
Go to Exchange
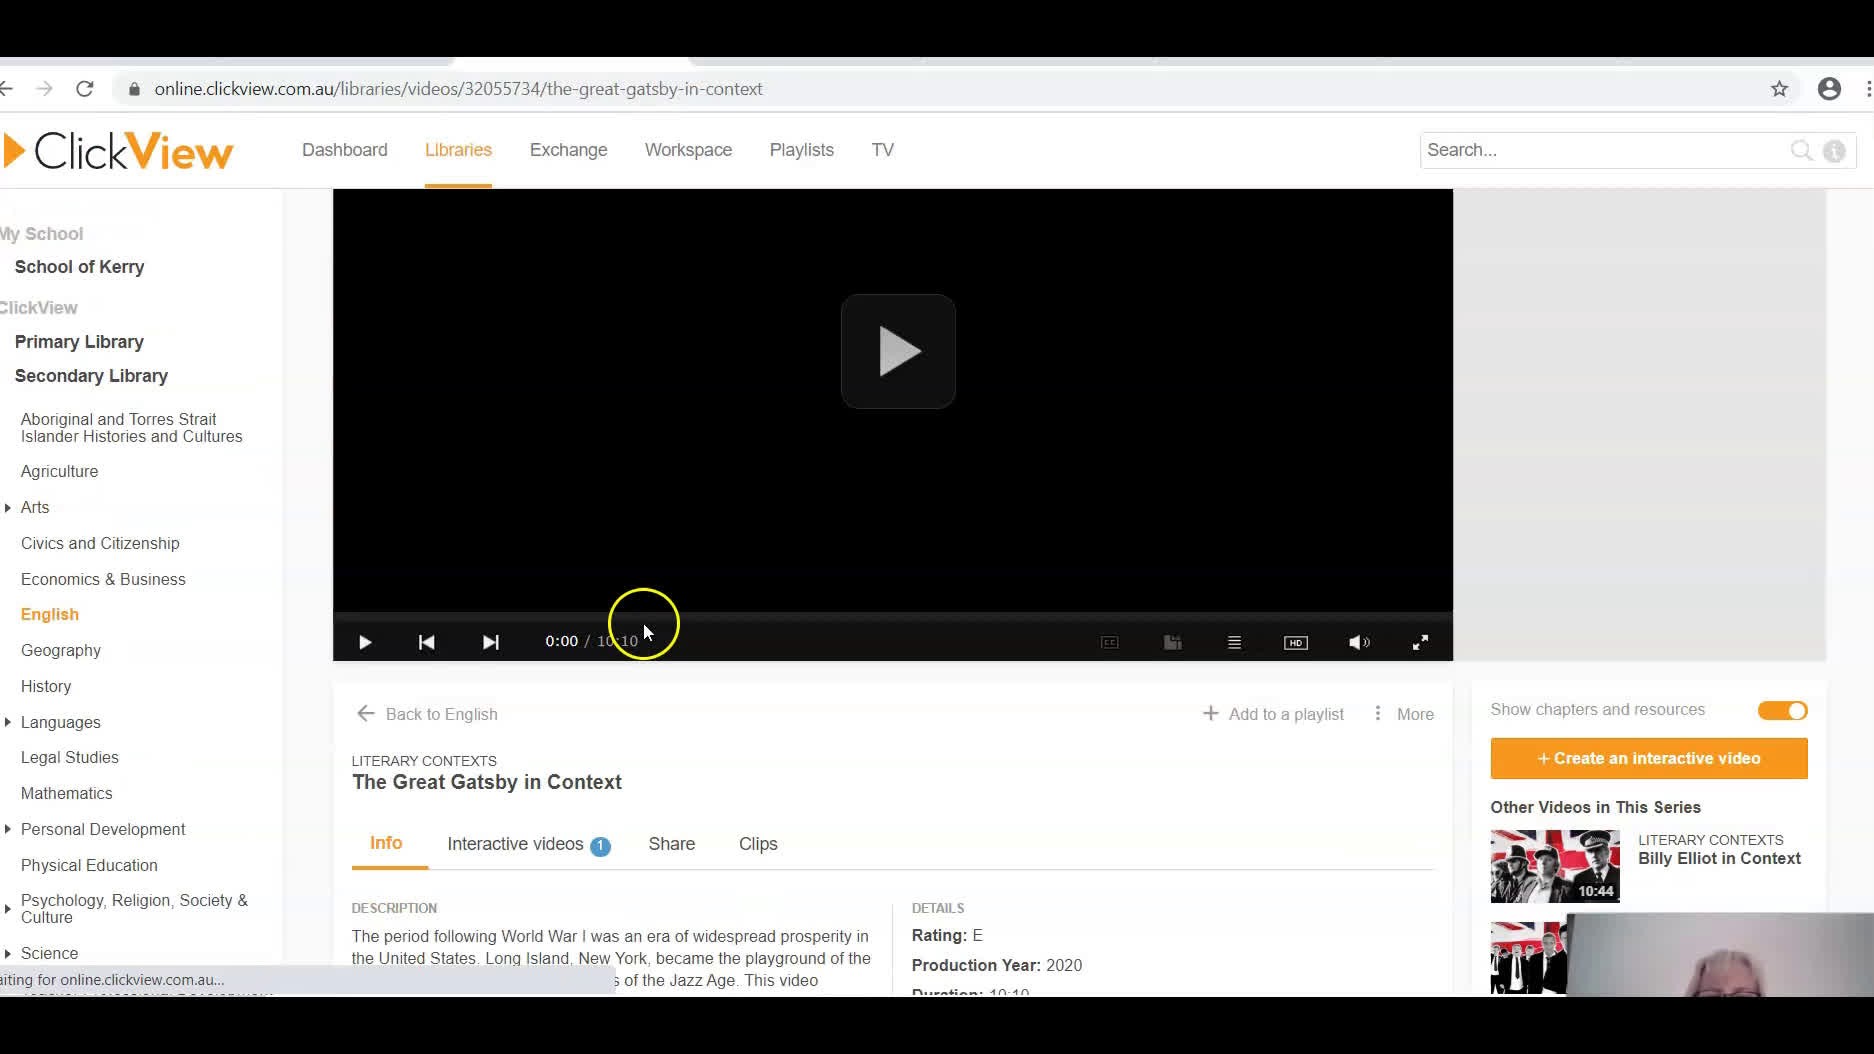[568, 150]
